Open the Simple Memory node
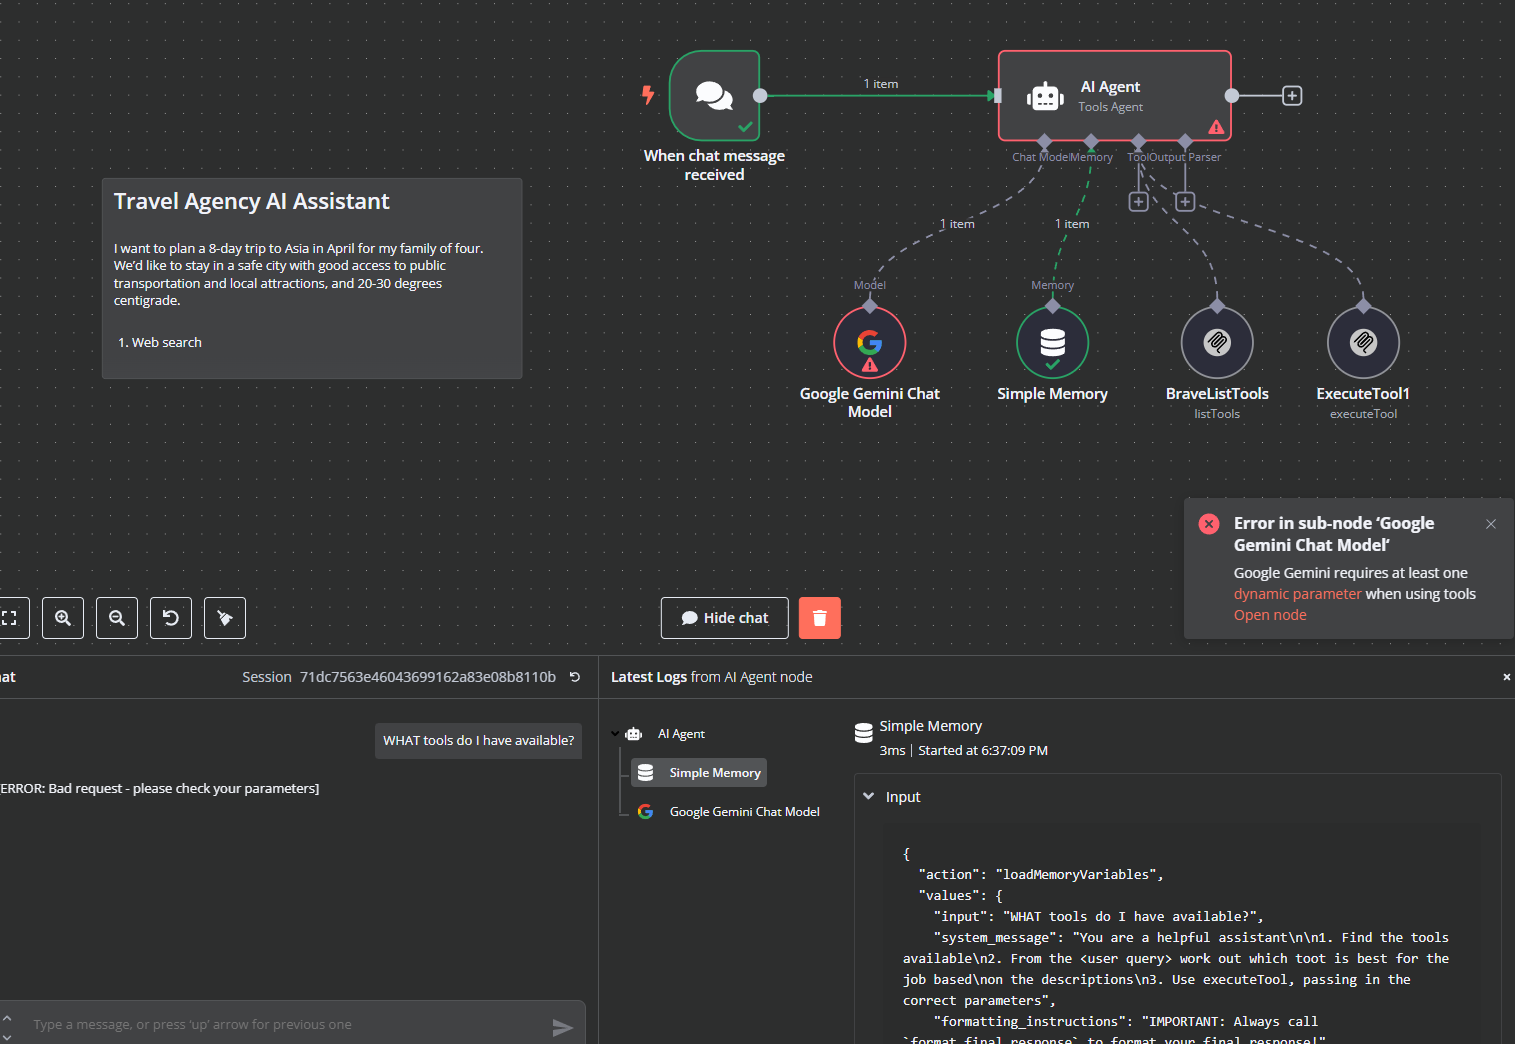This screenshot has width=1515, height=1044. 1052,342
